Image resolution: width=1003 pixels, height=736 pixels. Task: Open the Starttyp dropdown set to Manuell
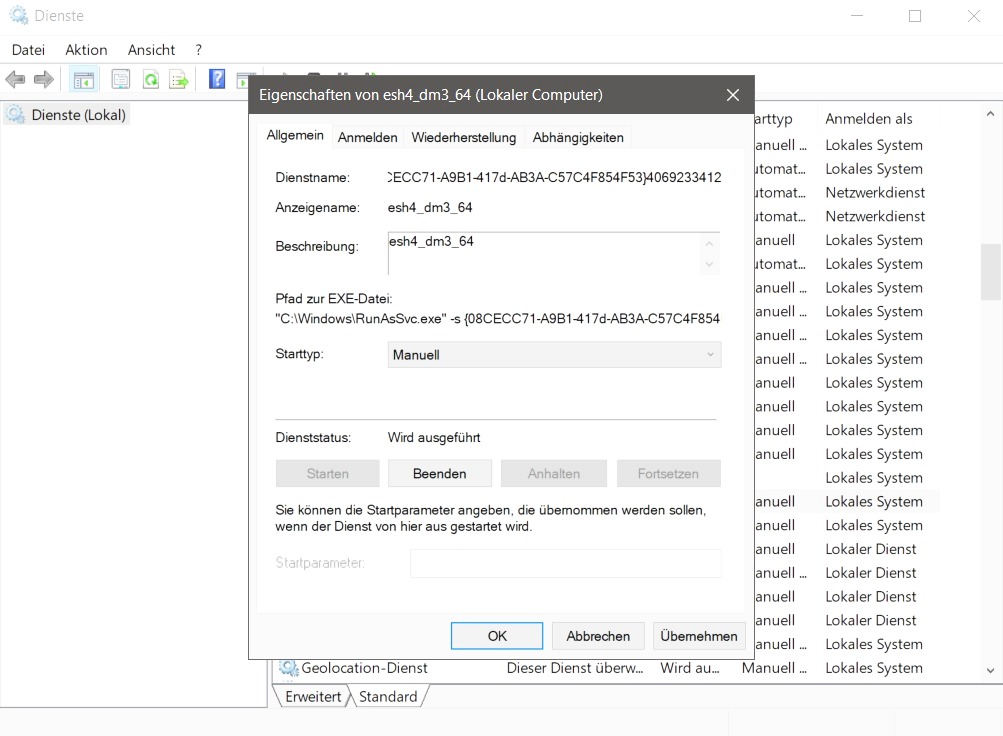(x=554, y=355)
